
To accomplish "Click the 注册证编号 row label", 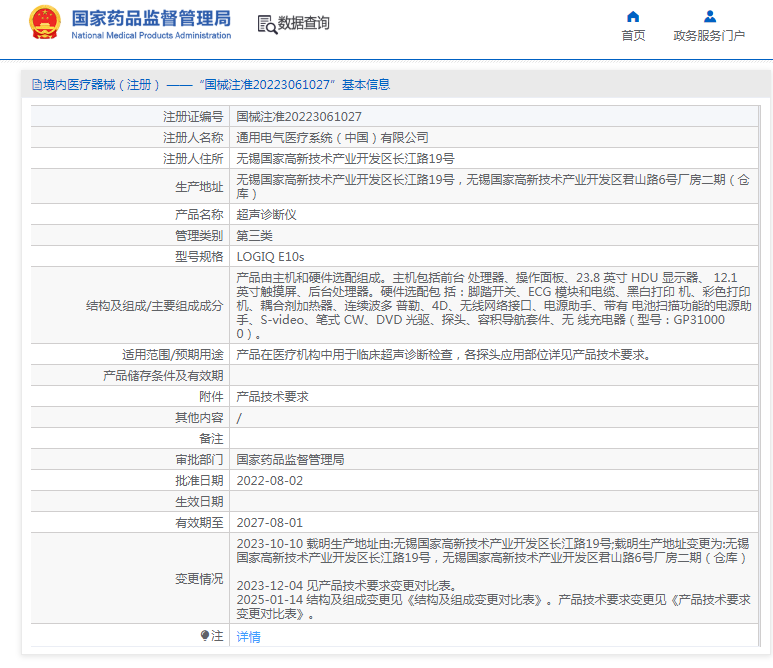I will click(x=193, y=117).
